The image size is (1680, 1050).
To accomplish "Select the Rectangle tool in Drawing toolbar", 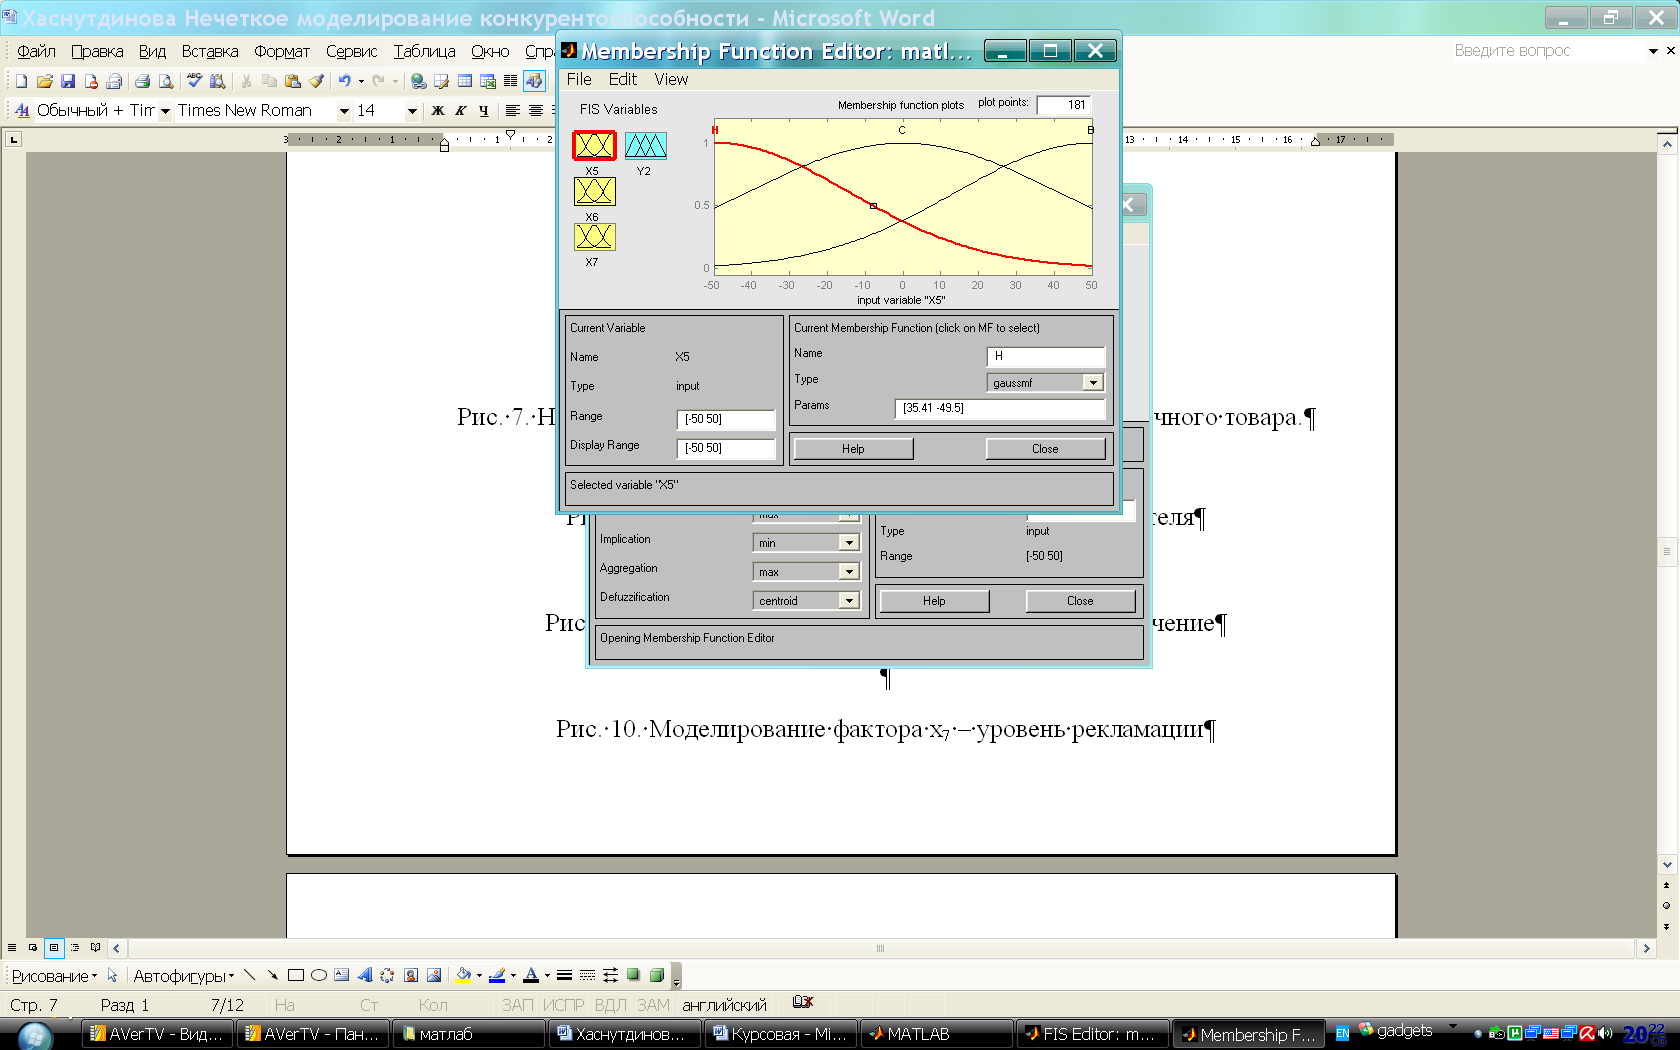I will coord(296,975).
